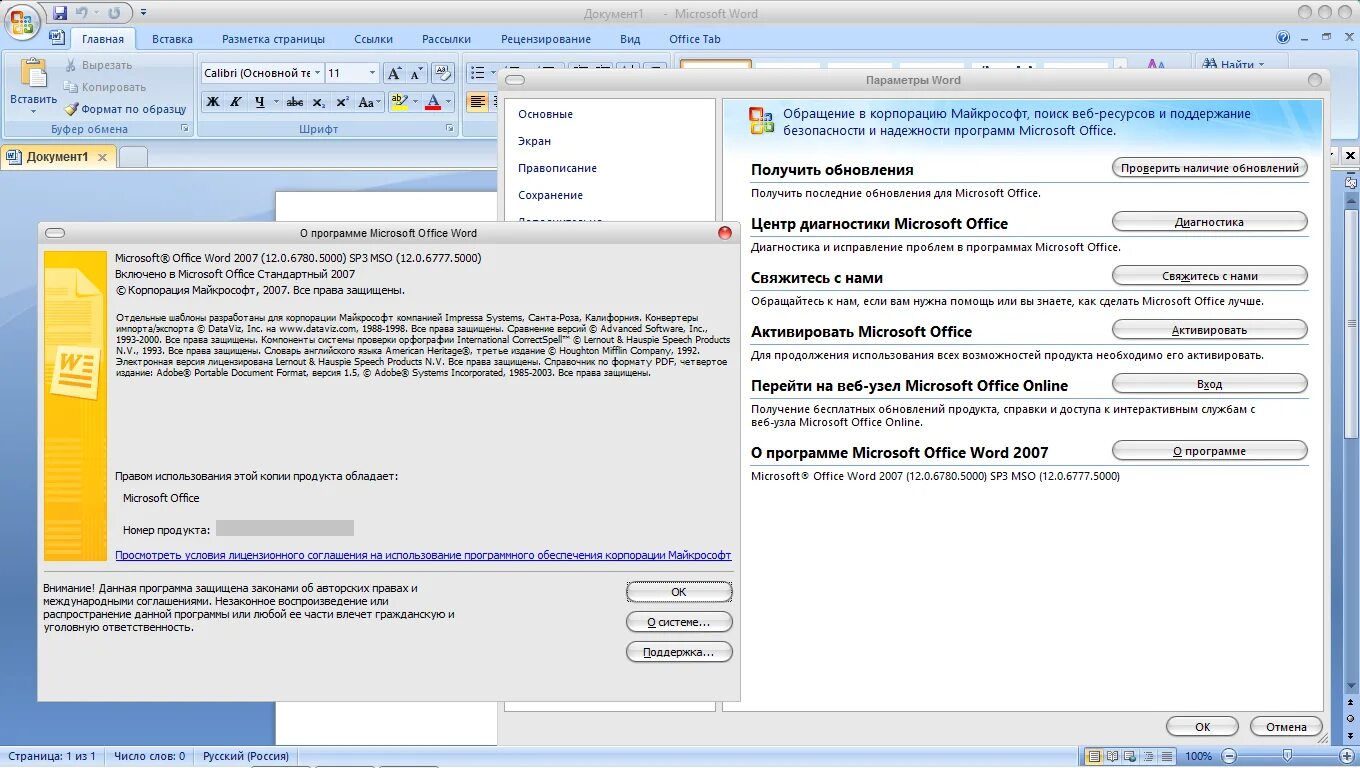This screenshot has width=1360, height=768.
Task: Select Сохранение category in Word Options
Action: point(550,195)
